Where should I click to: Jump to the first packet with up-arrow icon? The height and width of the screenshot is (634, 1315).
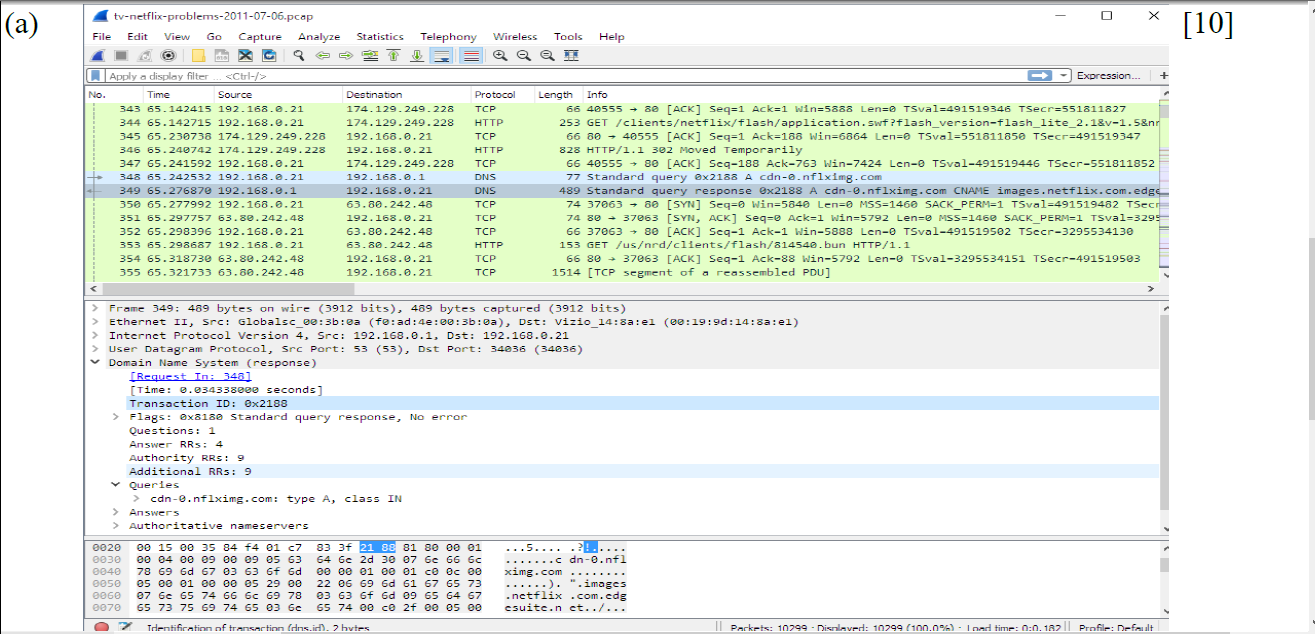click(393, 55)
